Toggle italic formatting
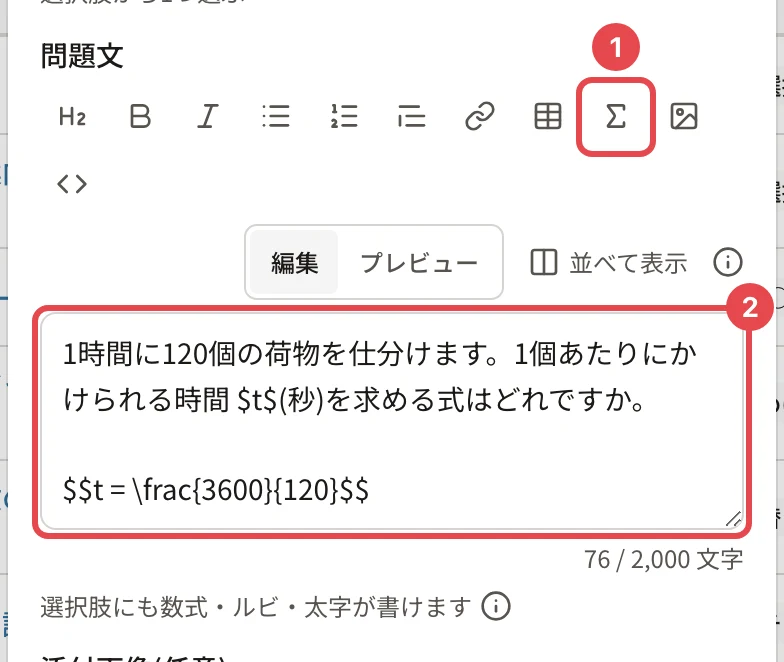The width and height of the screenshot is (784, 662). [x=208, y=116]
